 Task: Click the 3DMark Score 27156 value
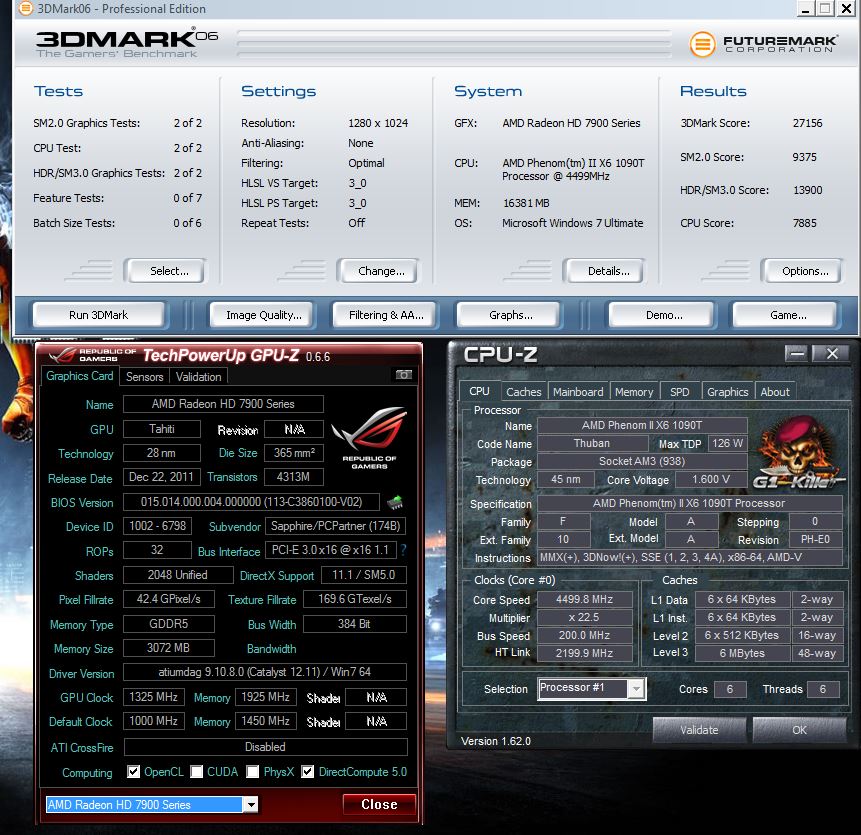pos(807,123)
